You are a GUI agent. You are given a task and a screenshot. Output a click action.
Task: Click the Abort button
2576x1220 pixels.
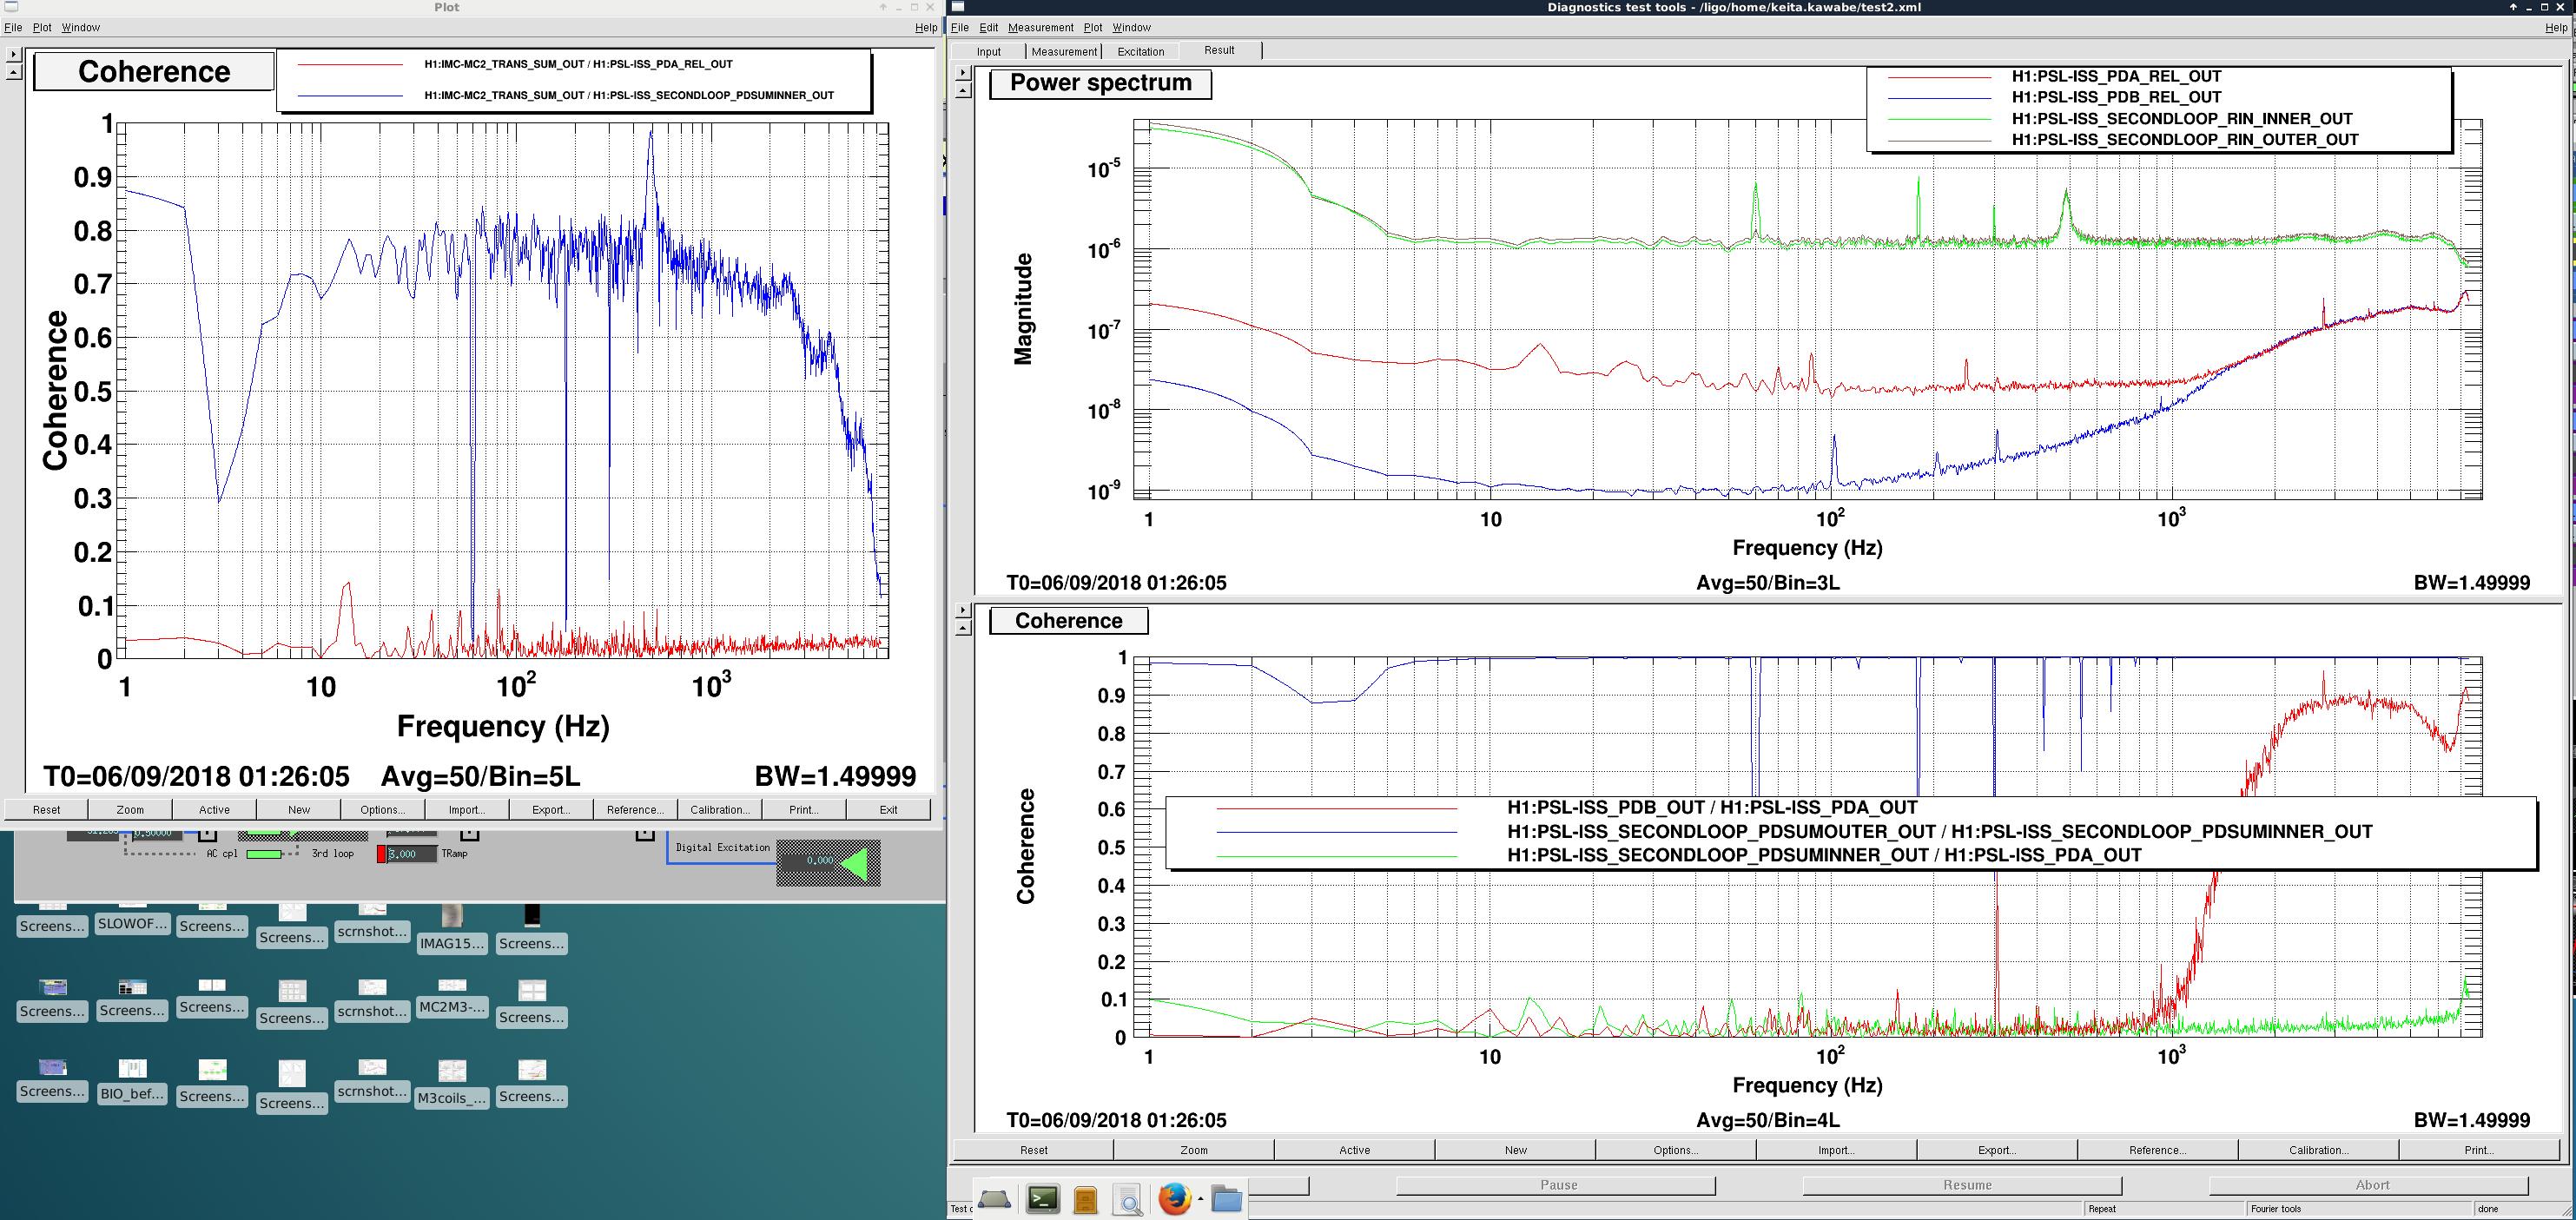(2372, 1185)
